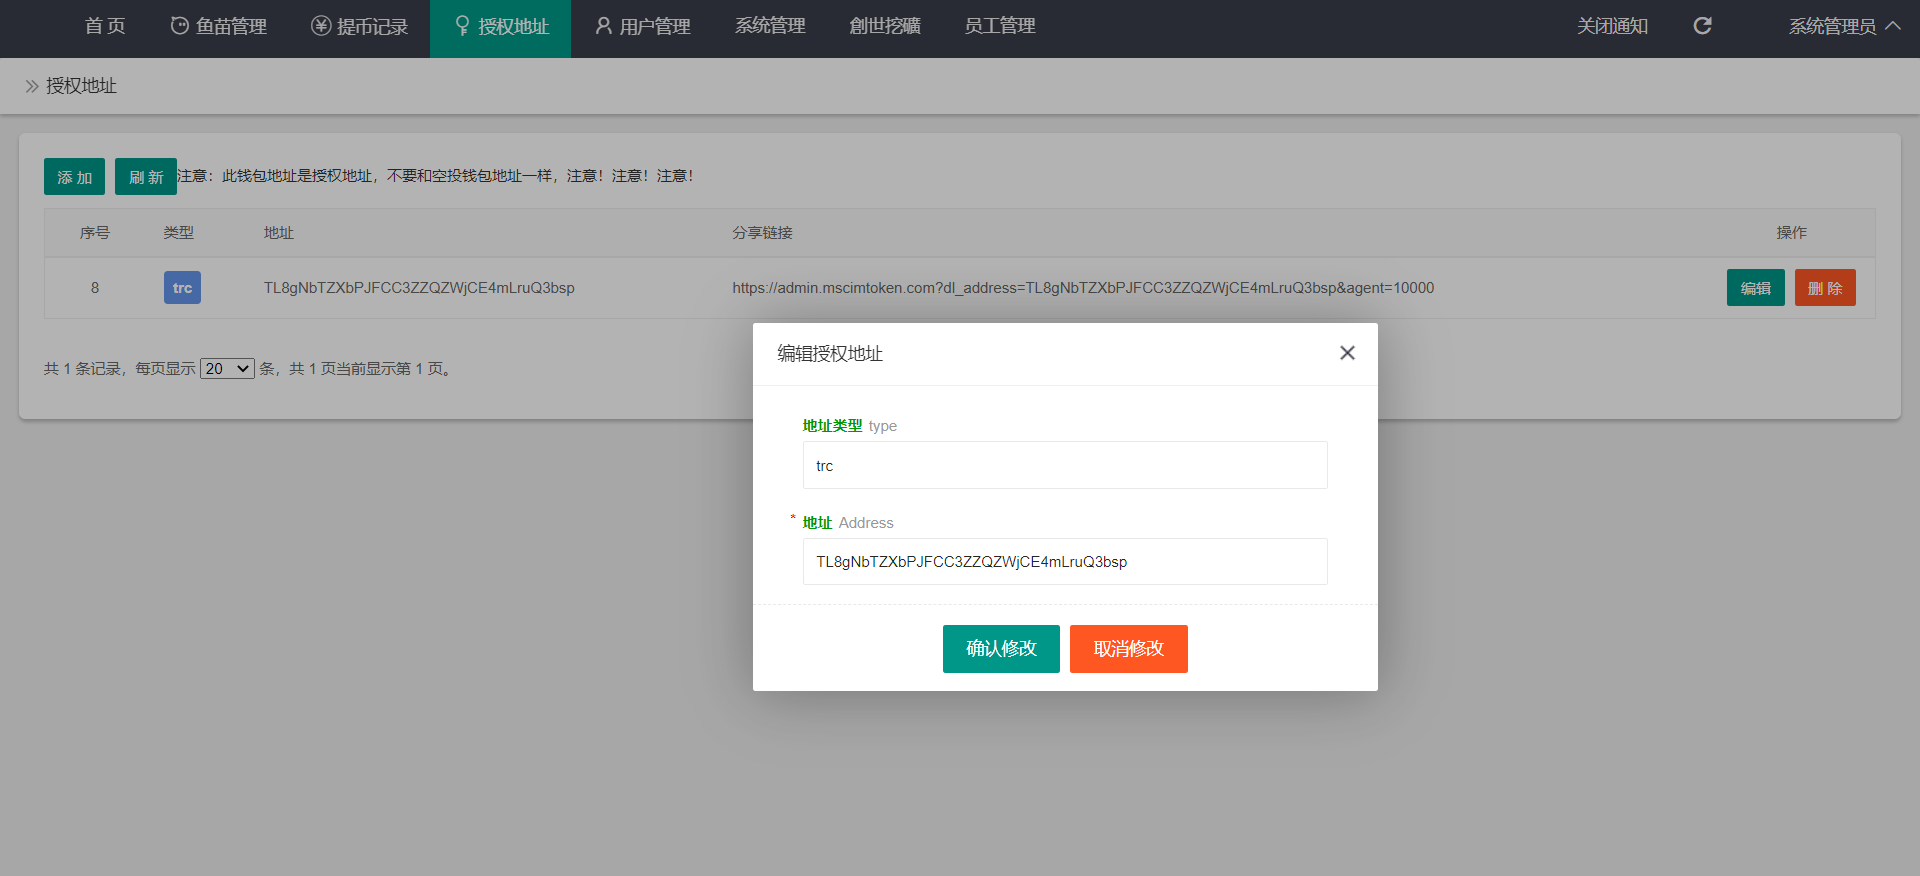Screen dimensions: 1920x876
Task: Click the yen icon beside 提币记录
Action: pyautogui.click(x=321, y=26)
